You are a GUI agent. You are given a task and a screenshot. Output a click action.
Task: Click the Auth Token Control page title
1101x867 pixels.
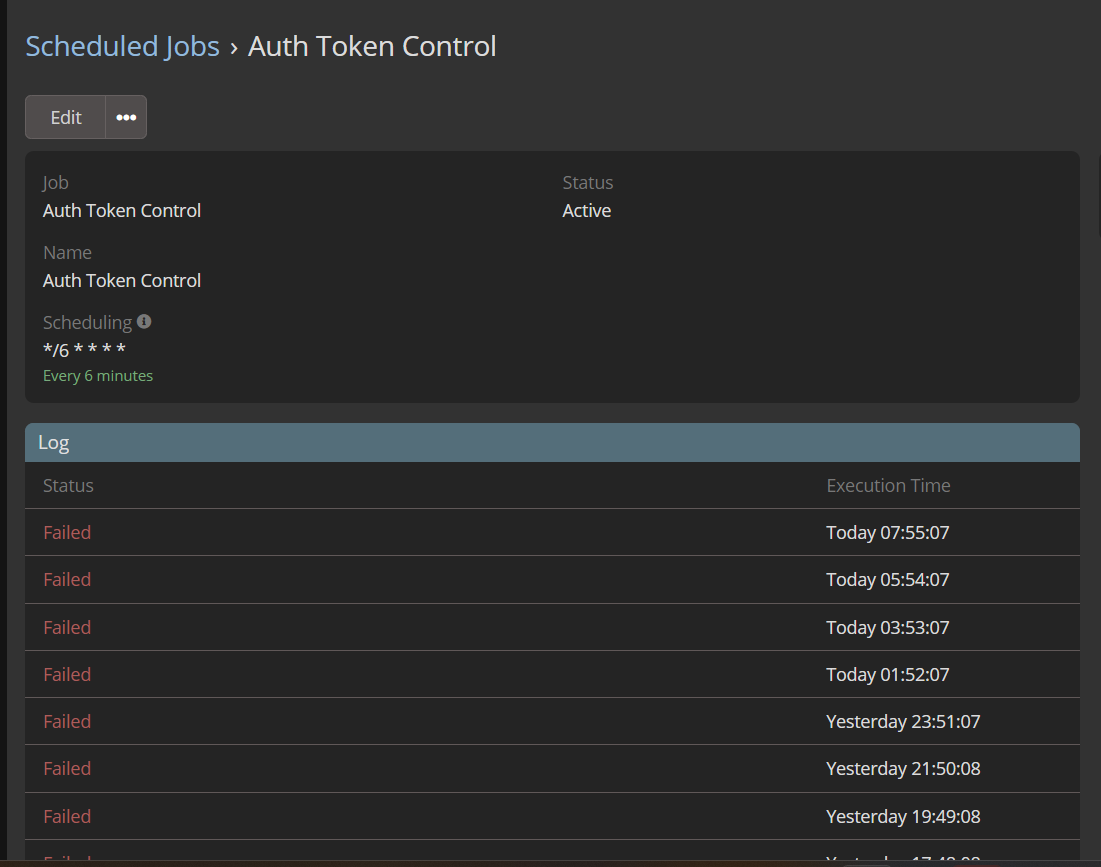pyautogui.click(x=372, y=46)
